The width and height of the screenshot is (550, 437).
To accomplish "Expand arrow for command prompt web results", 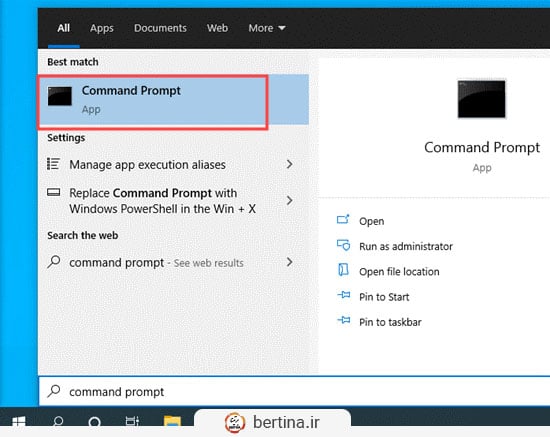I will [289, 262].
